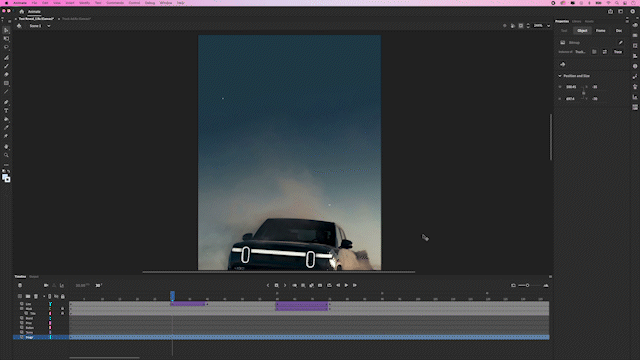Step forward one frame
This screenshot has height=360, width=640.
355,285
